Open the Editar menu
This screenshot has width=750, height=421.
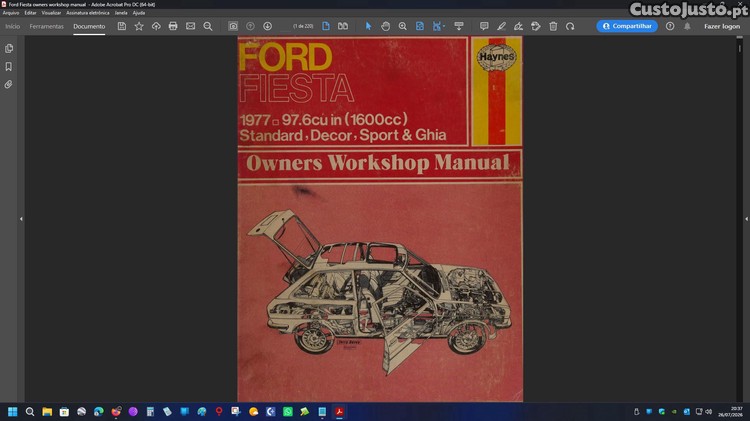31,13
